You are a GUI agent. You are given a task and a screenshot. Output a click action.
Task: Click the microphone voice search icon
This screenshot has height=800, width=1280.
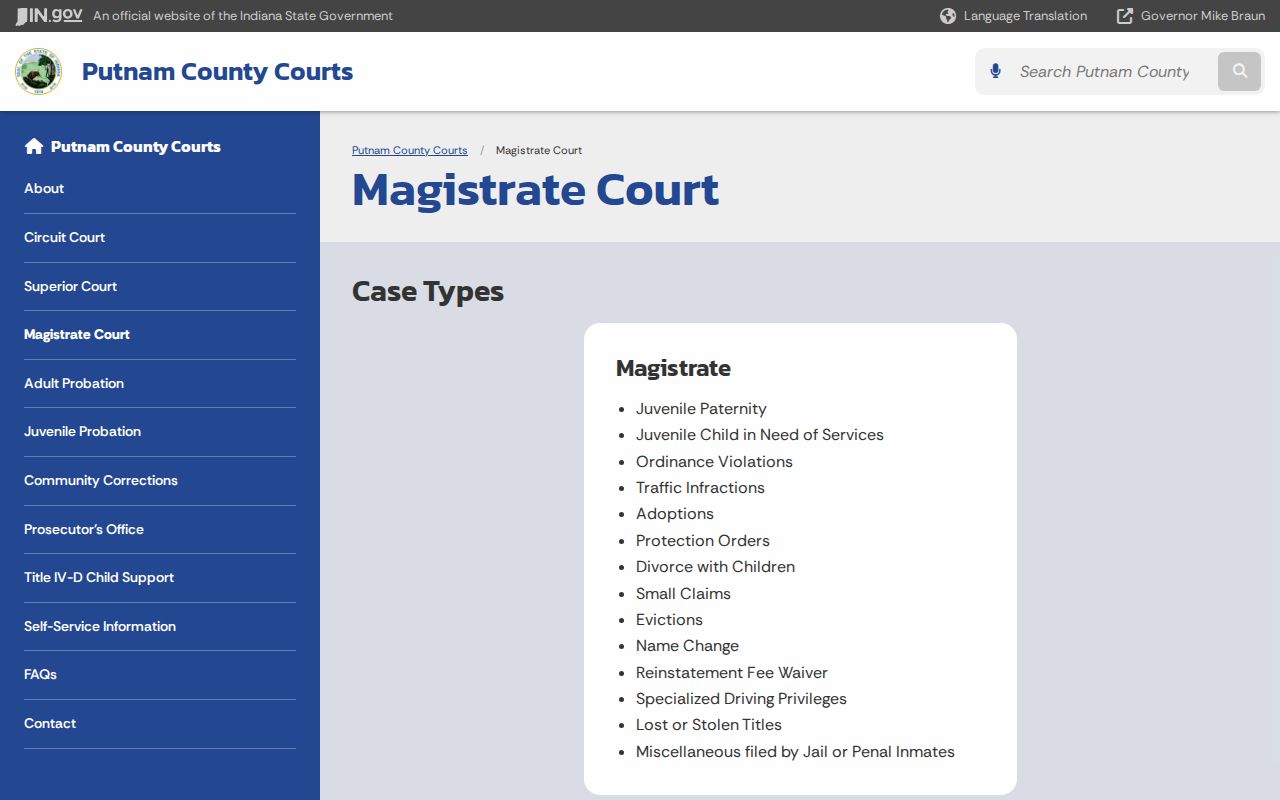(995, 71)
